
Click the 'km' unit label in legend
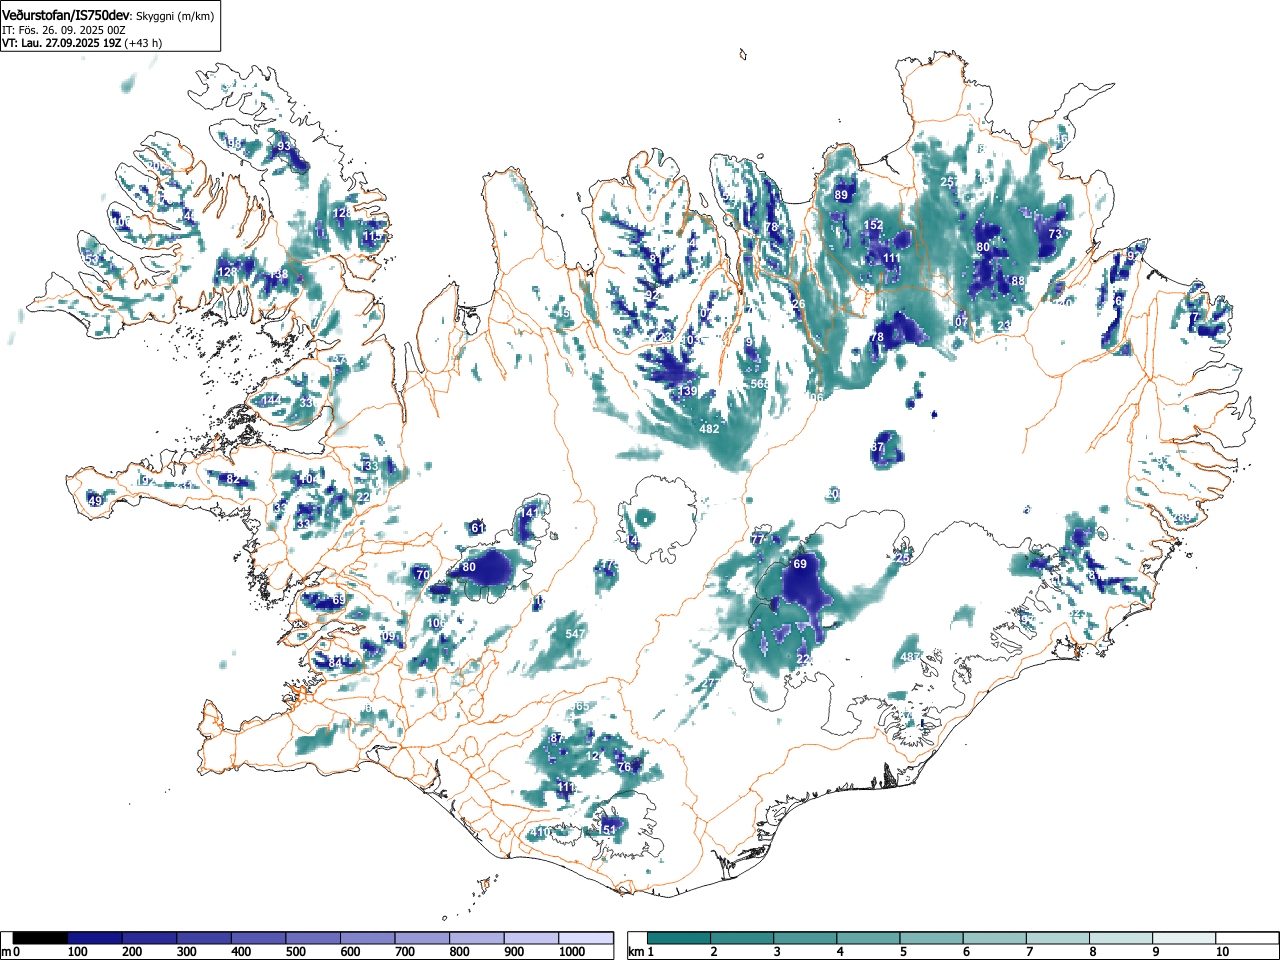click(637, 952)
